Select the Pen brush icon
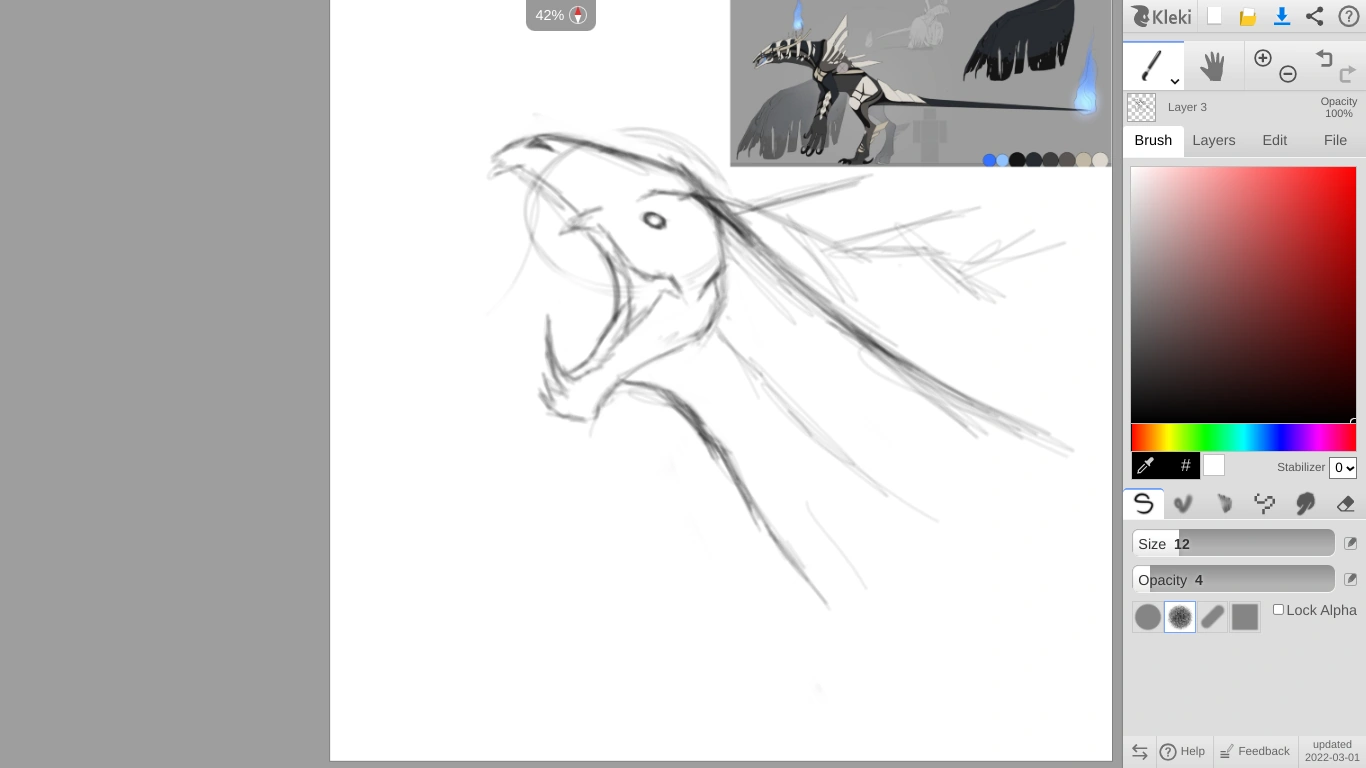Viewport: 1366px width, 768px height. point(1143,503)
